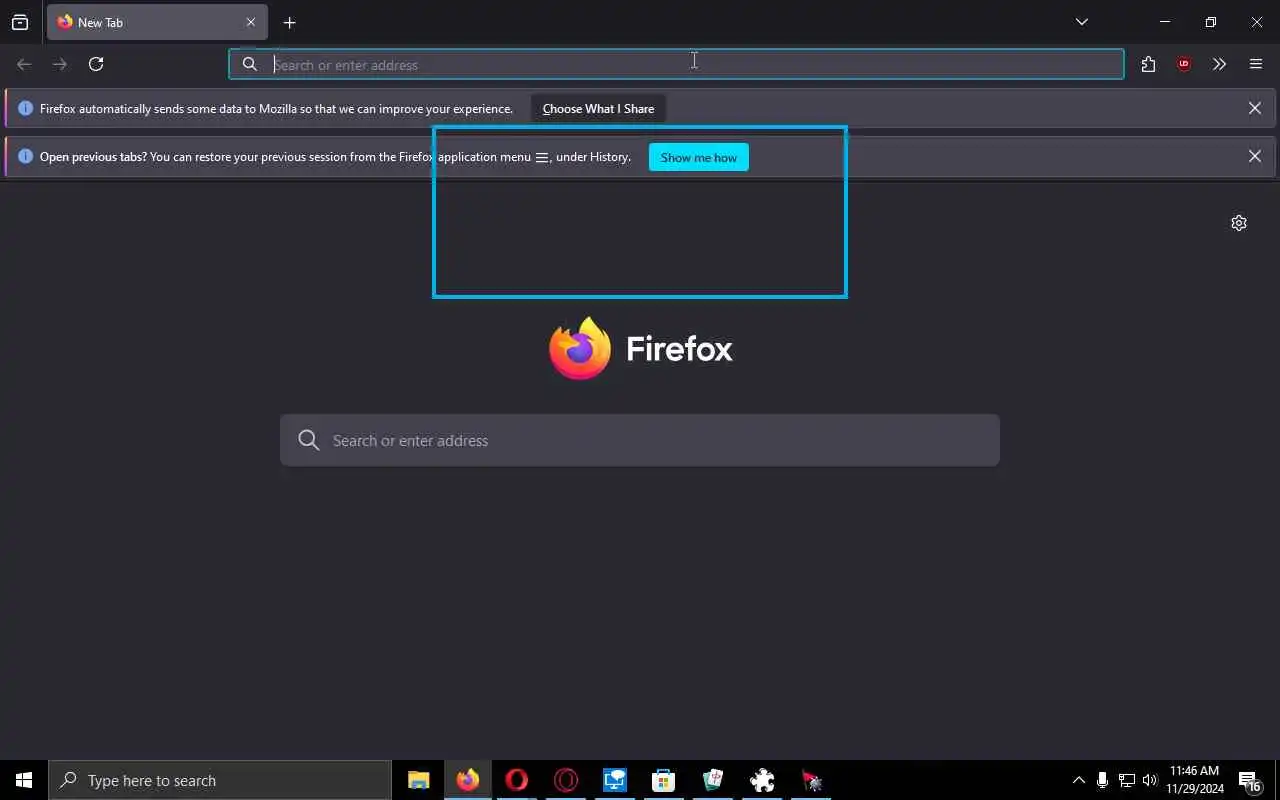The image size is (1280, 800).
Task: Open Microsoft Store from taskbar
Action: pyautogui.click(x=663, y=780)
